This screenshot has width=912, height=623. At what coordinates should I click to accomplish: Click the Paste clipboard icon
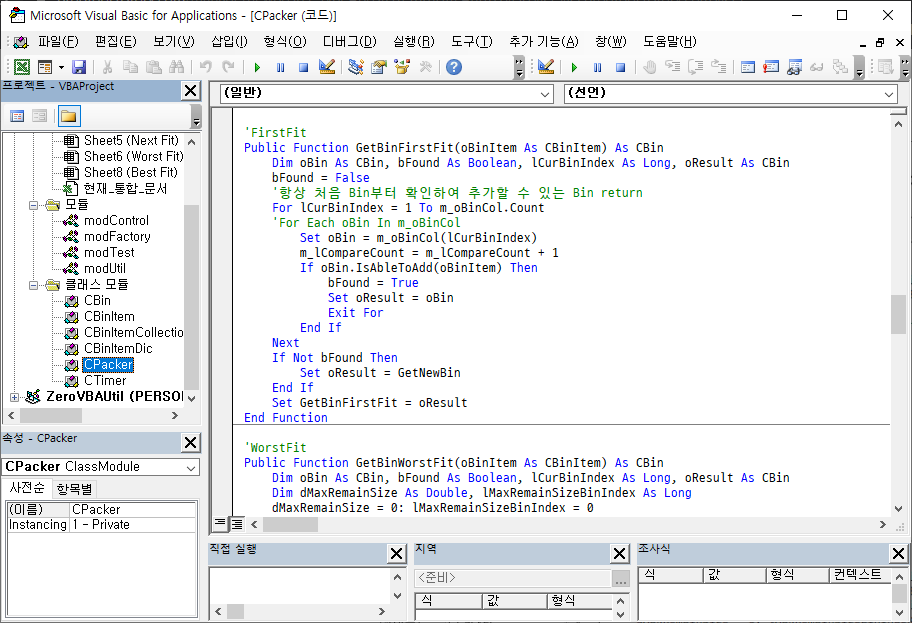click(x=154, y=67)
